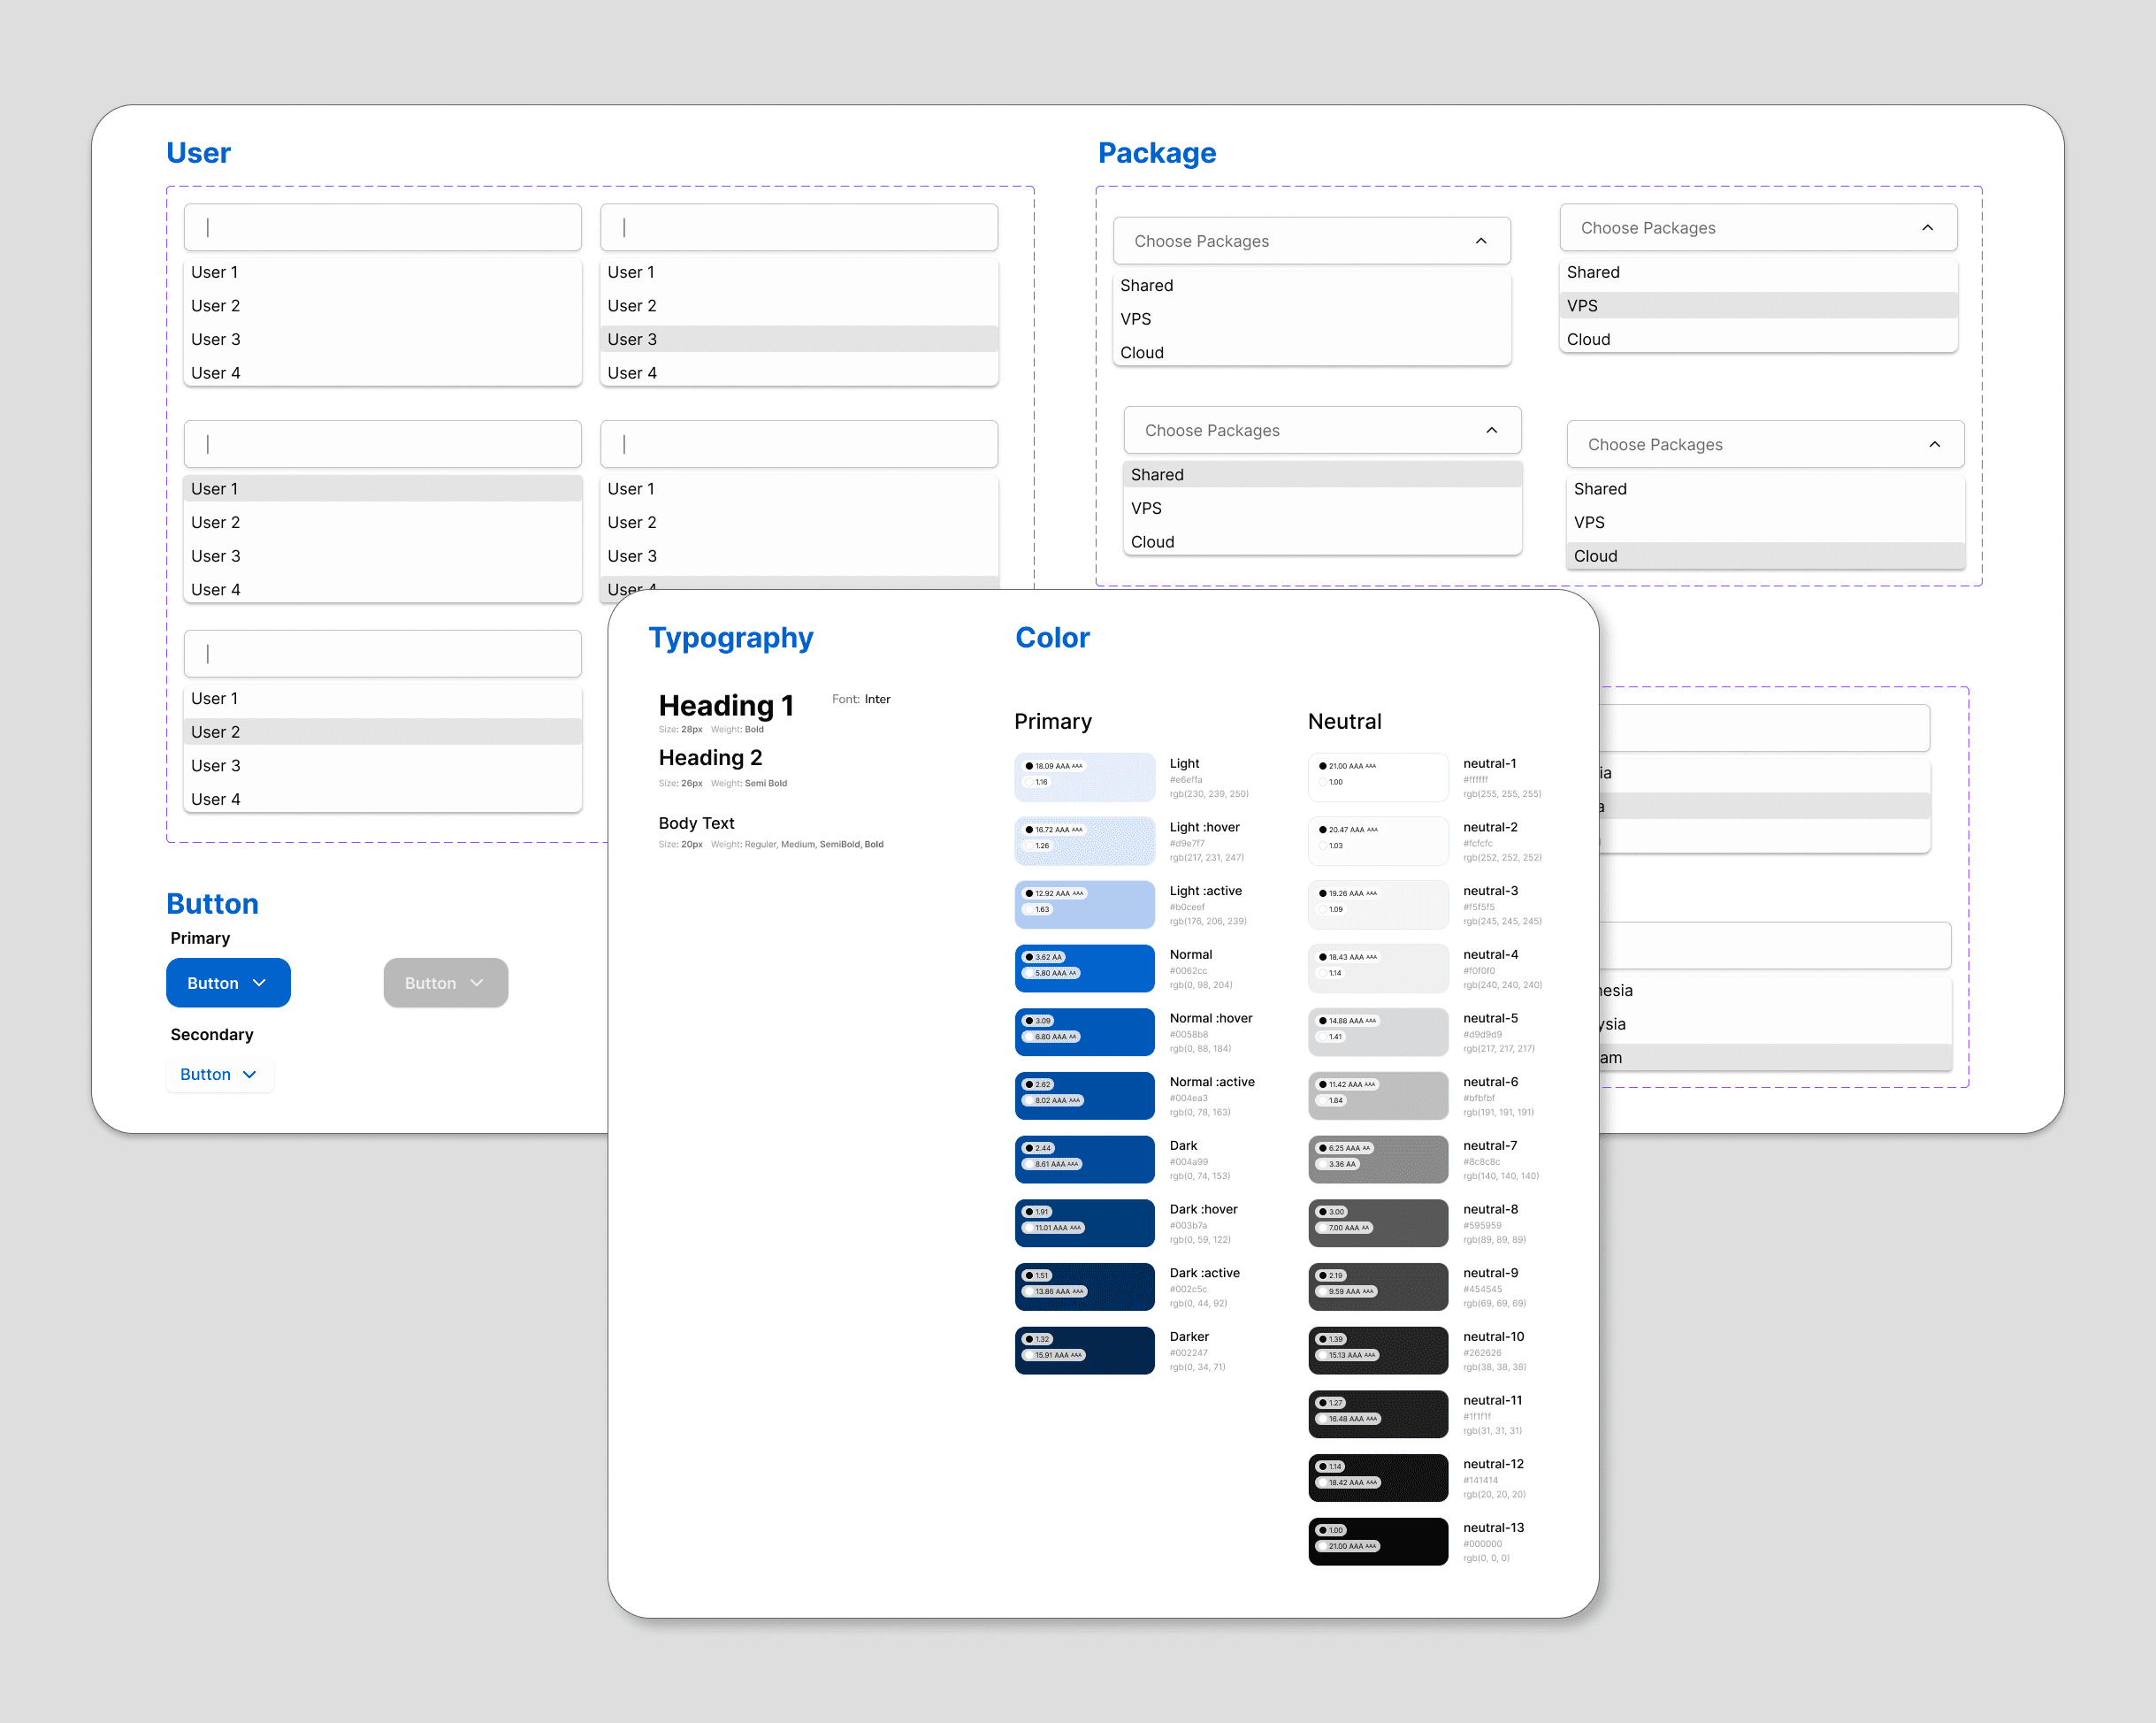Focus the bottom user search input field
Viewport: 2156px width, 1723px height.
(x=382, y=653)
